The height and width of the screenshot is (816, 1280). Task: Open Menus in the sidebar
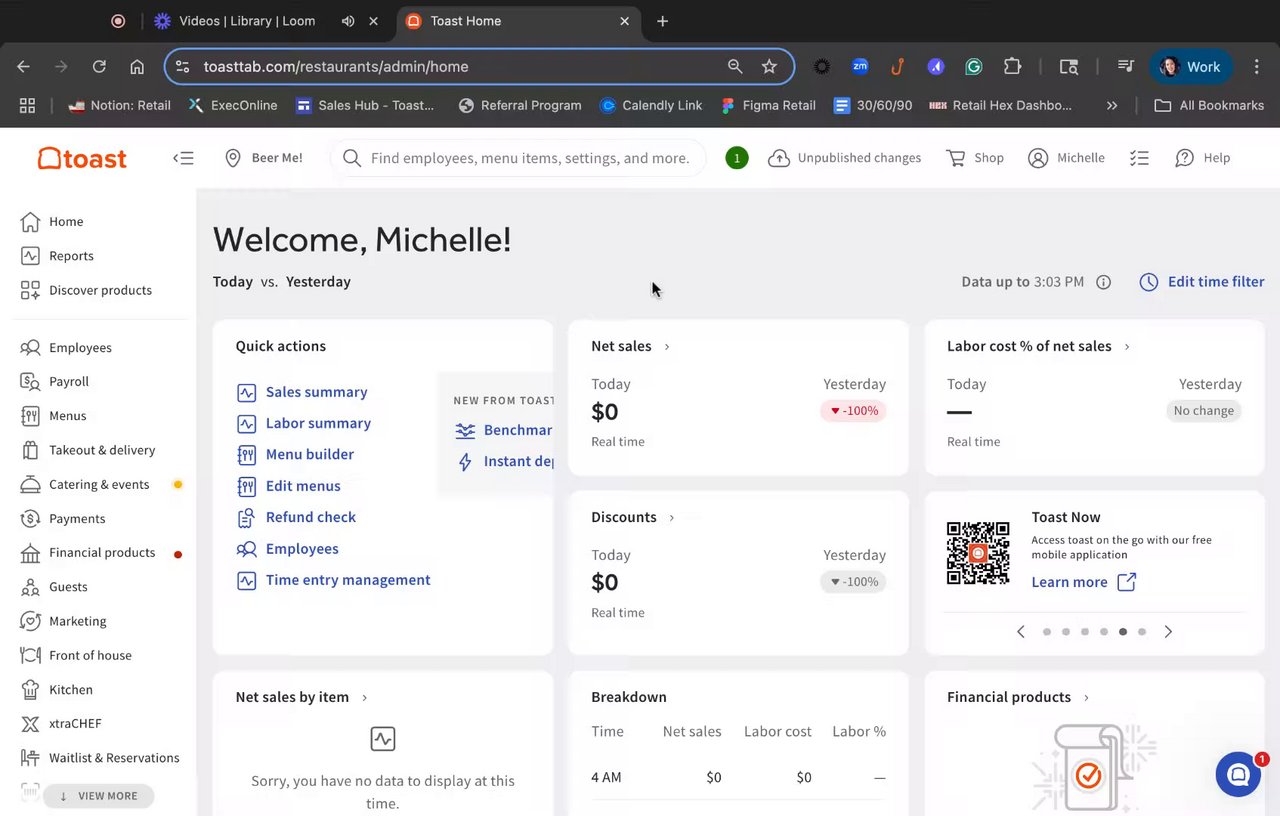coord(53,416)
